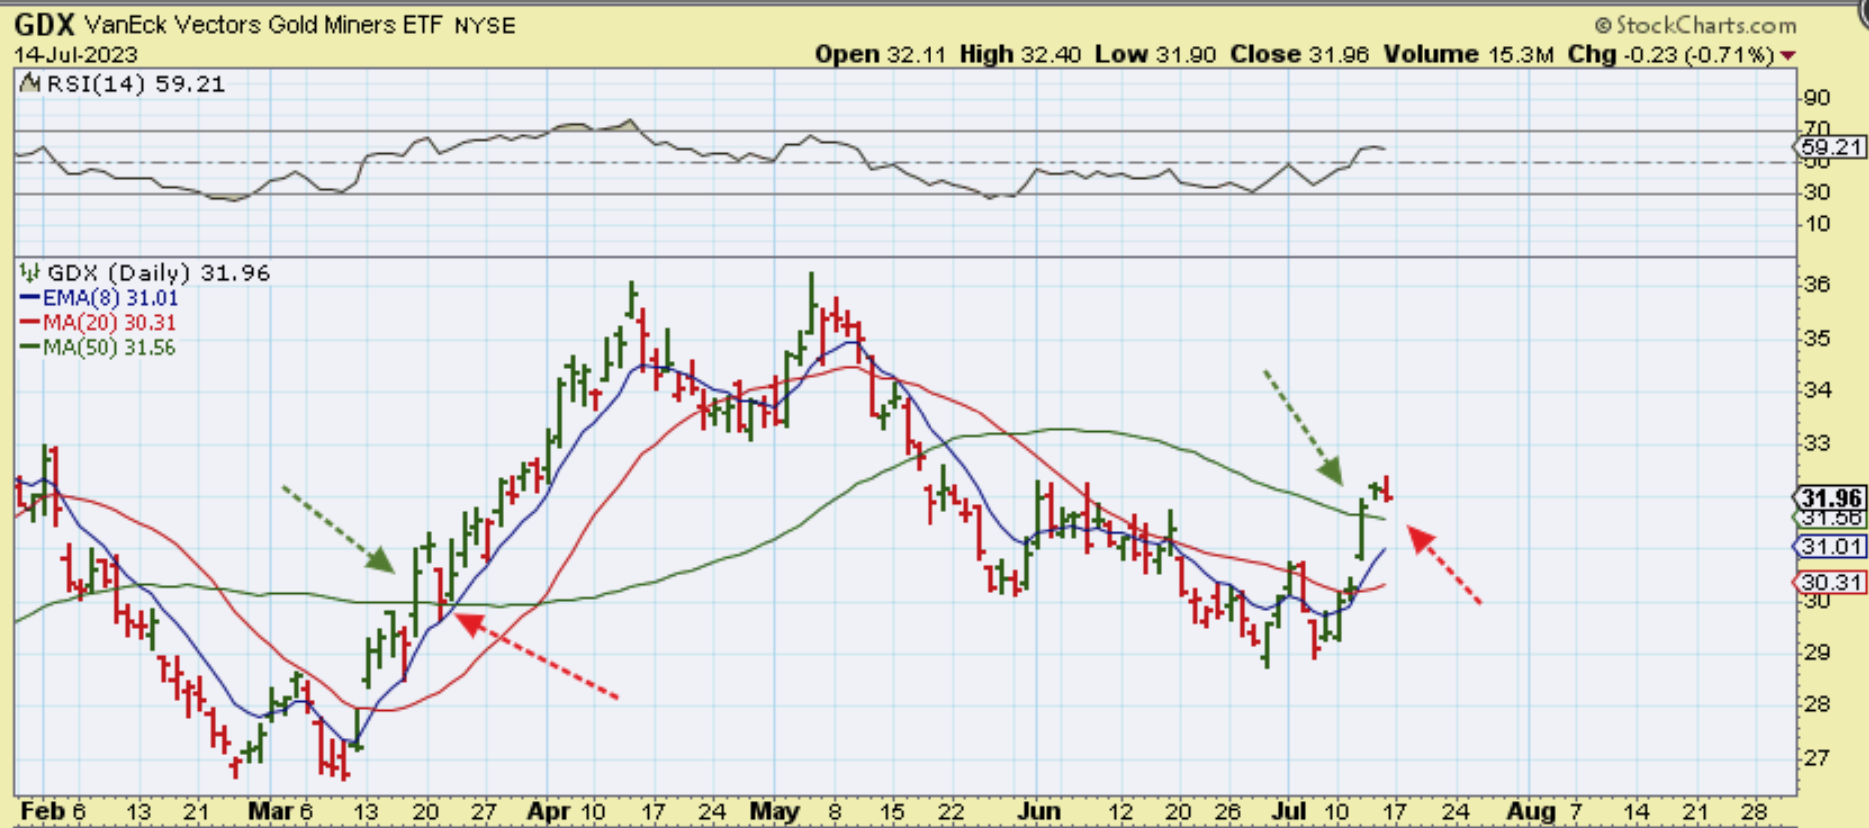Click the GDX (Daily) 31.96 legend label

159,273
